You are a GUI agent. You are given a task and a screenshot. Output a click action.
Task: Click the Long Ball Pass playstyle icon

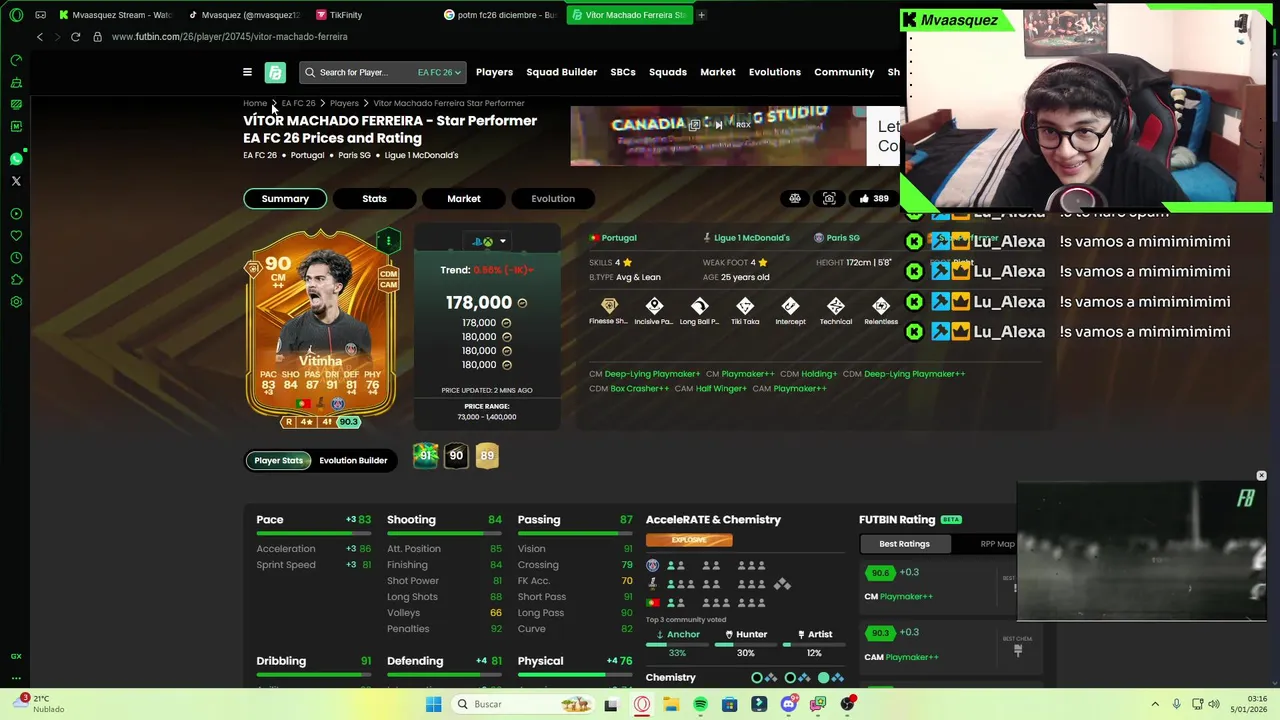[699, 306]
